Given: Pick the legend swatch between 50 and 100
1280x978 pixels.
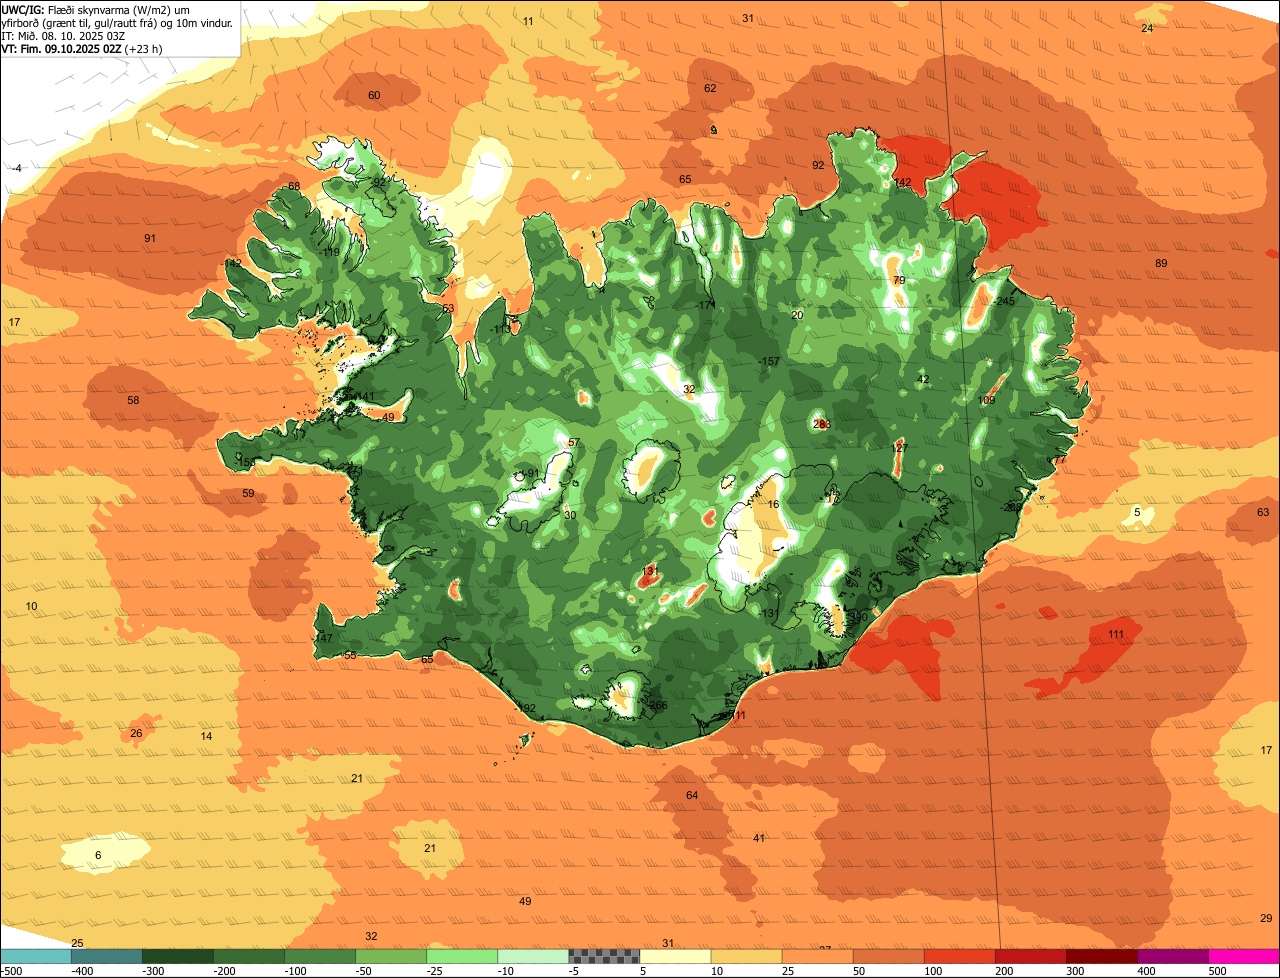Looking at the screenshot, I should (887, 956).
